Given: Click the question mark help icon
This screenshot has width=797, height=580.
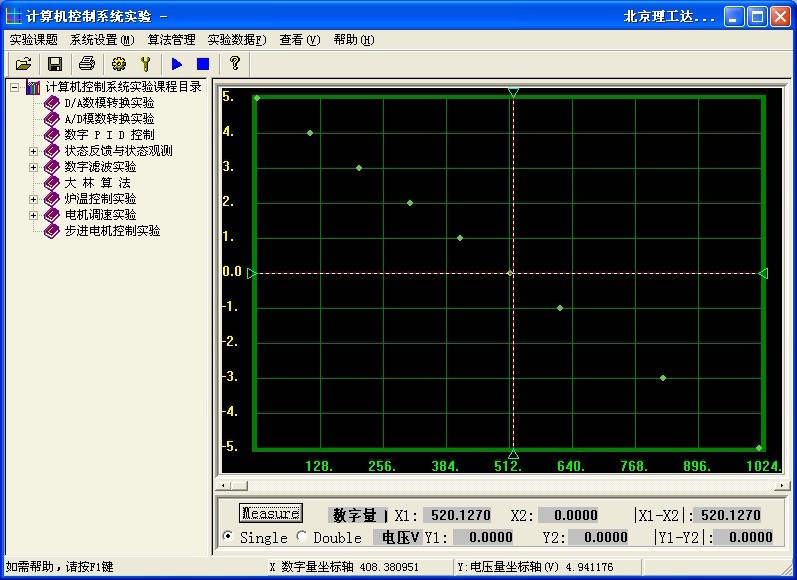Looking at the screenshot, I should [x=235, y=63].
